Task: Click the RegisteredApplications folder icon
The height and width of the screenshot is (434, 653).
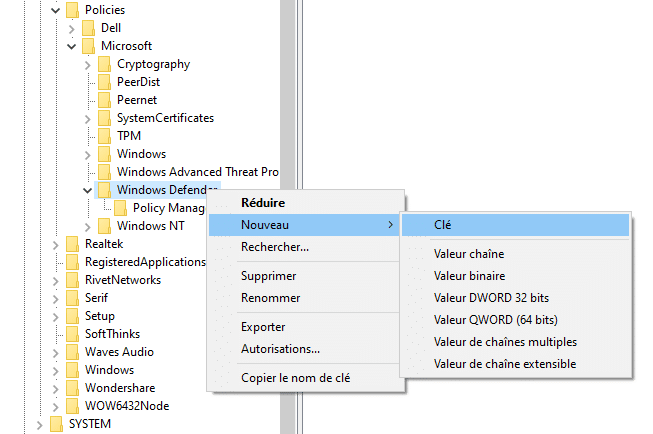Action: point(72,262)
